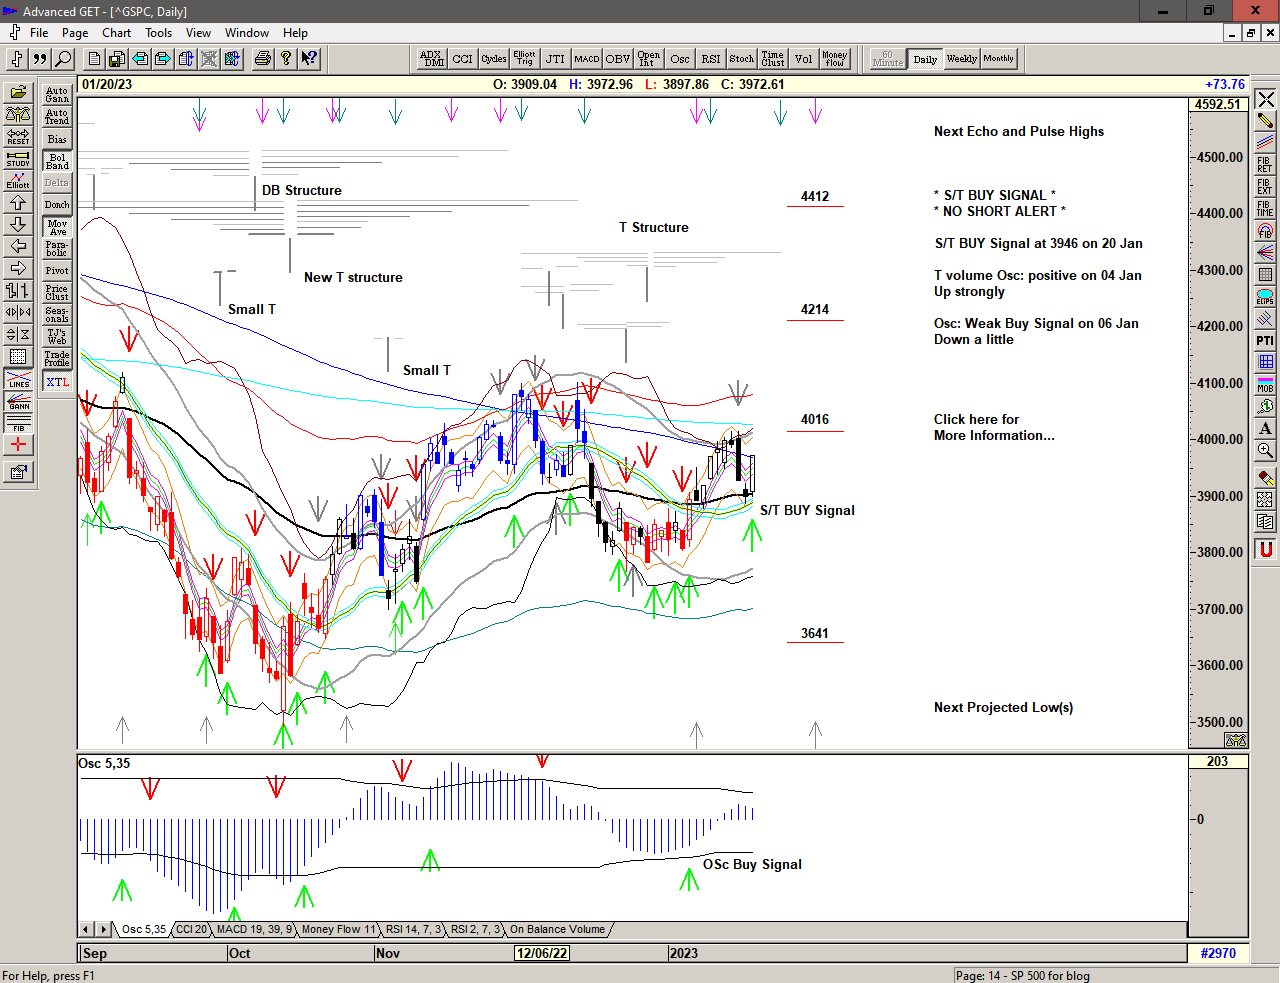The width and height of the screenshot is (1280, 983).
Task: Click the print icon in toolbar
Action: click(x=262, y=59)
